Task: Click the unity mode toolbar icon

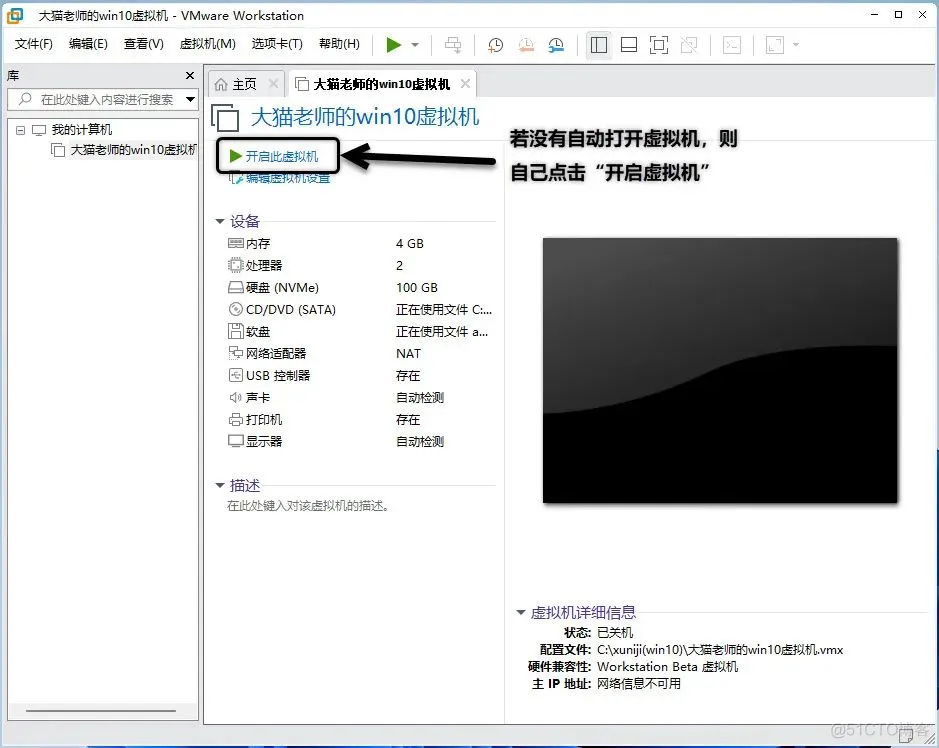Action: [x=689, y=45]
